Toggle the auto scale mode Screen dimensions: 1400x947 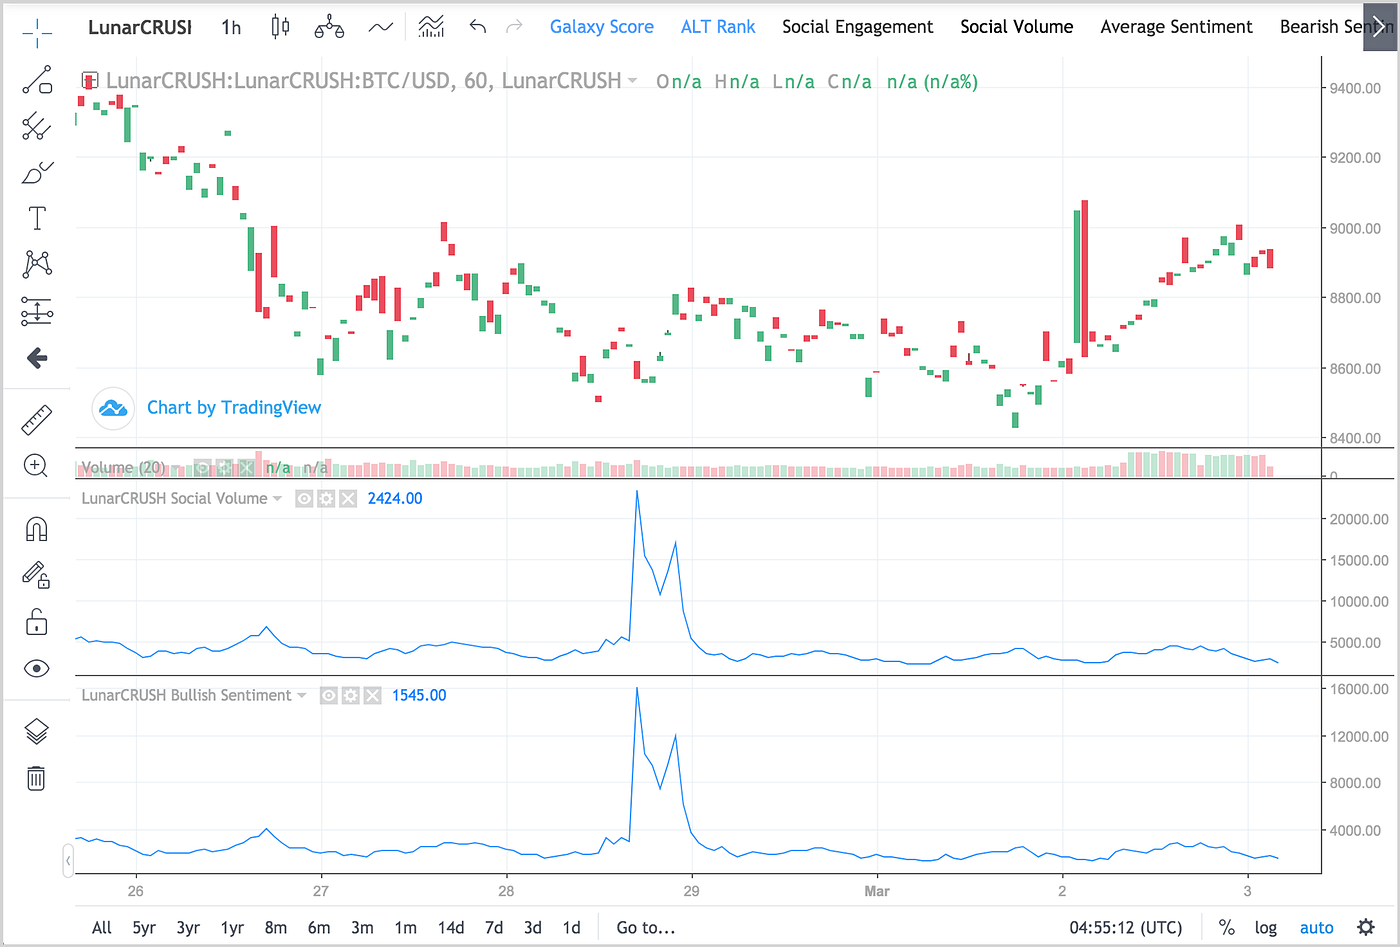[1317, 928]
